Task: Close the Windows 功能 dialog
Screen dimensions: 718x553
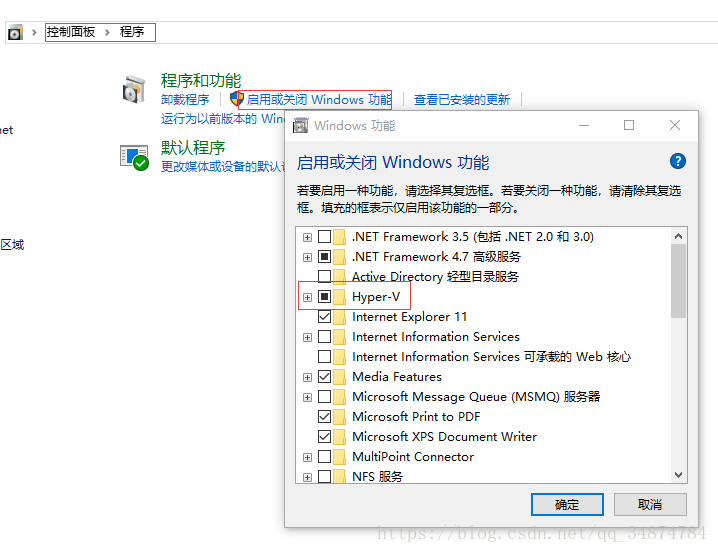Action: pos(674,125)
